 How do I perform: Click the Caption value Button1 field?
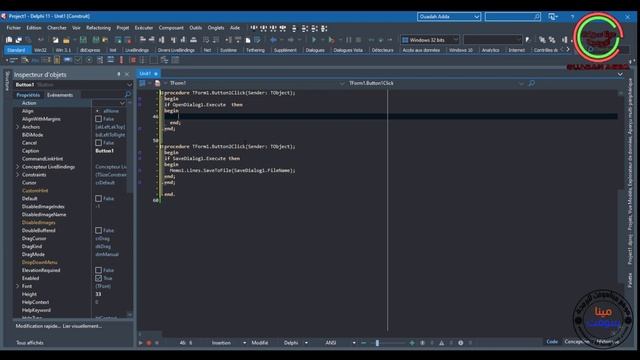(110, 151)
